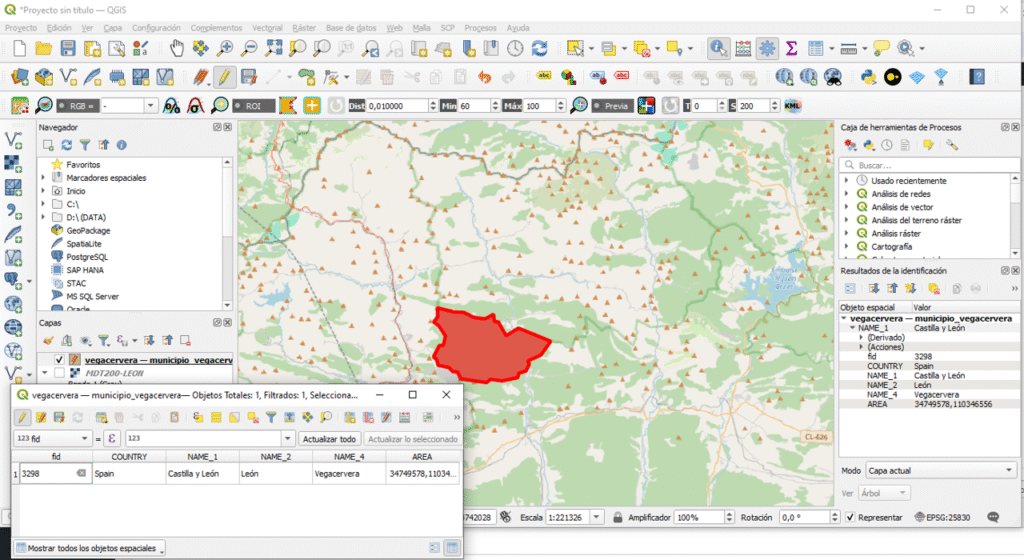This screenshot has width=1024, height=560.
Task: Select the Pan Map hand tool
Action: coord(177,48)
